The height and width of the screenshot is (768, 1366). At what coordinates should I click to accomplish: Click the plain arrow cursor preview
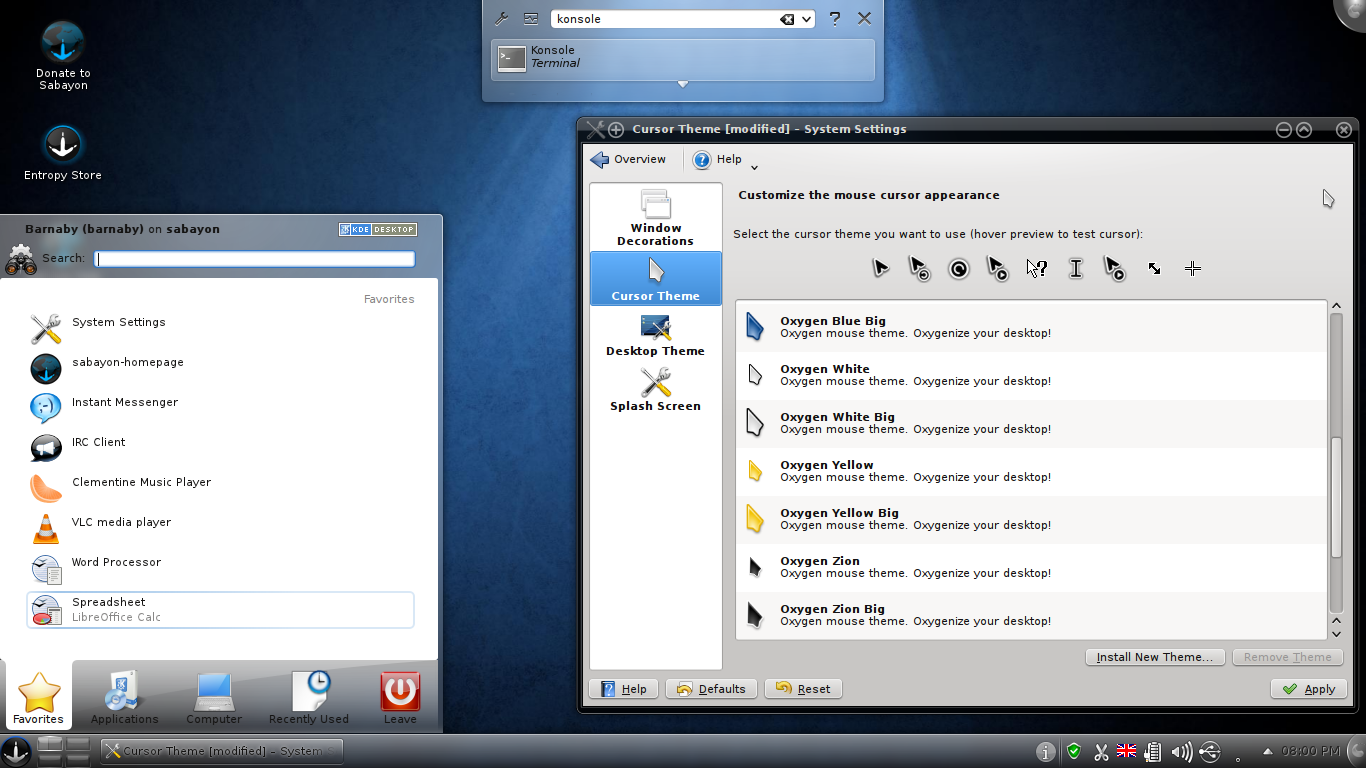click(880, 268)
